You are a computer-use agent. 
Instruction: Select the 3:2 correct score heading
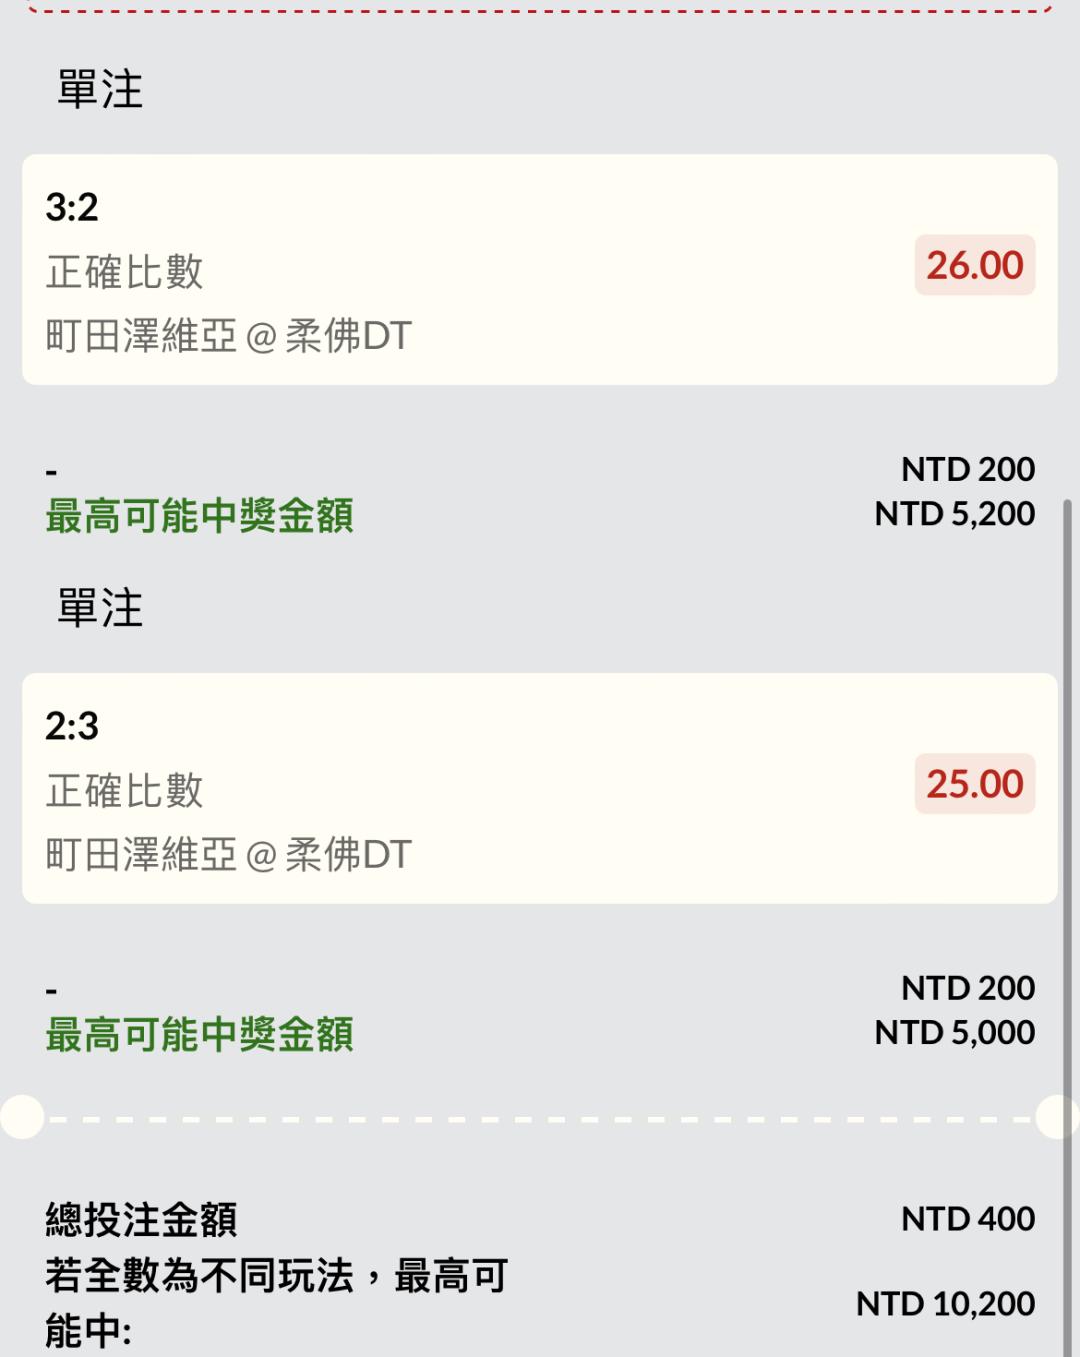tap(72, 207)
